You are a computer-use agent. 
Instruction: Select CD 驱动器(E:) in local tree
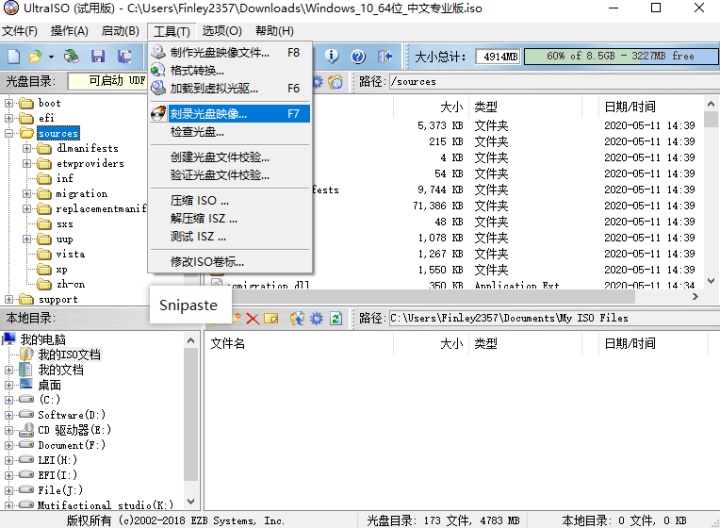point(74,430)
